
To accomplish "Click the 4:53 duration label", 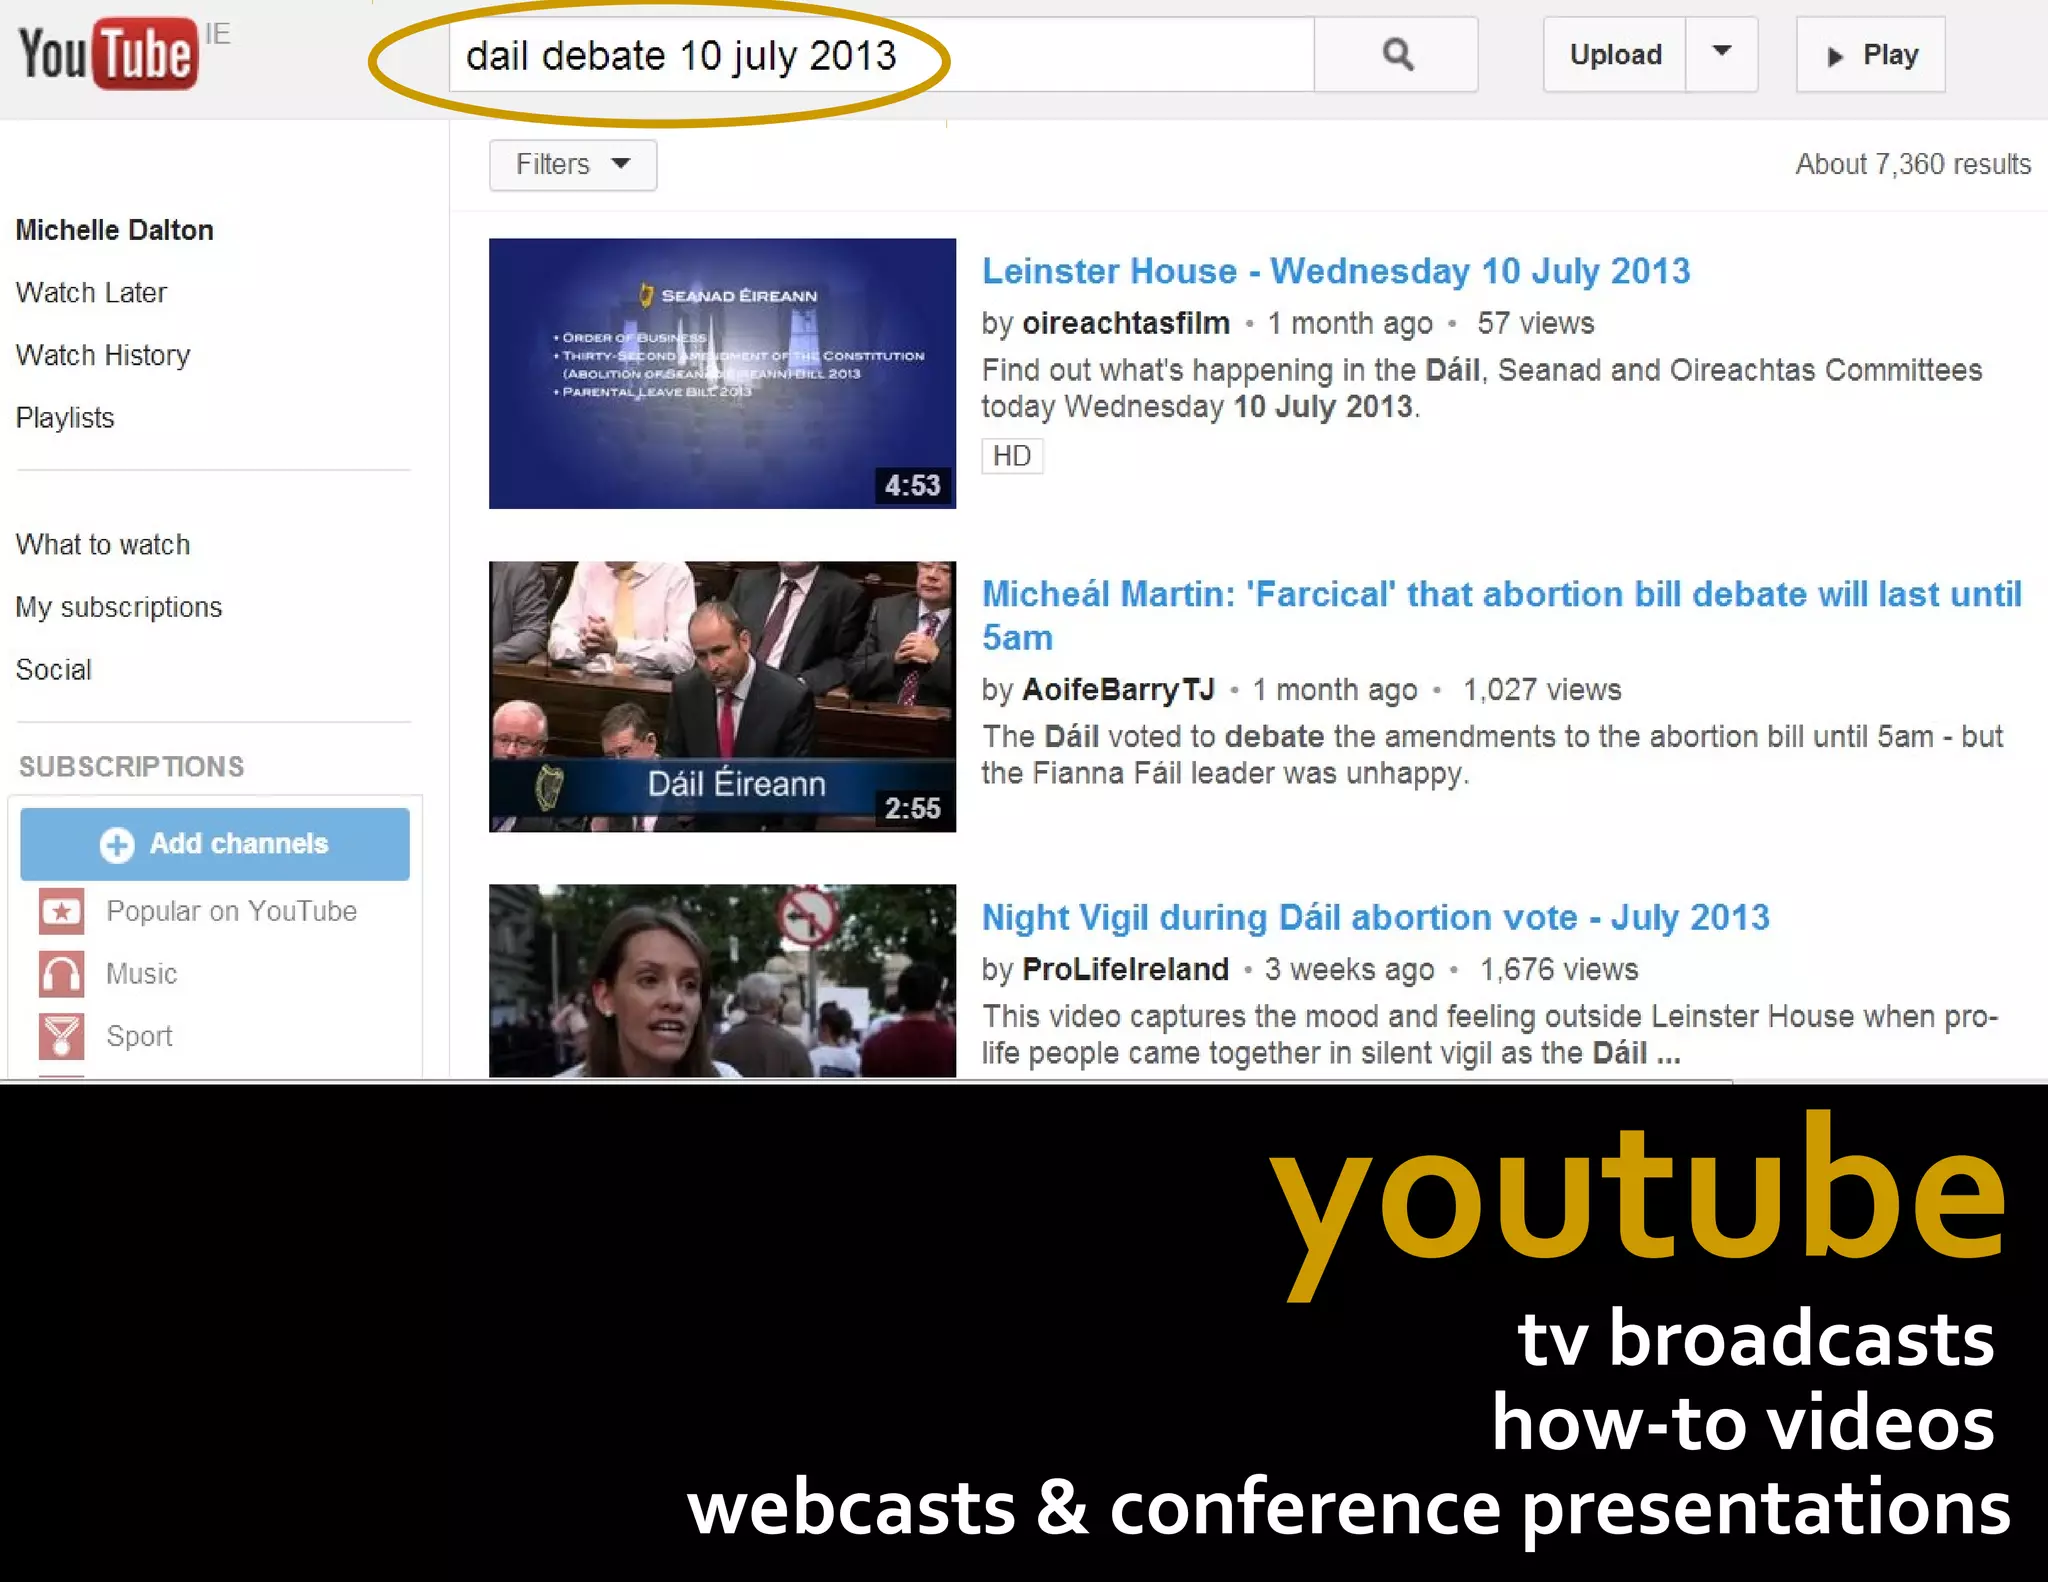I will pyautogui.click(x=912, y=485).
